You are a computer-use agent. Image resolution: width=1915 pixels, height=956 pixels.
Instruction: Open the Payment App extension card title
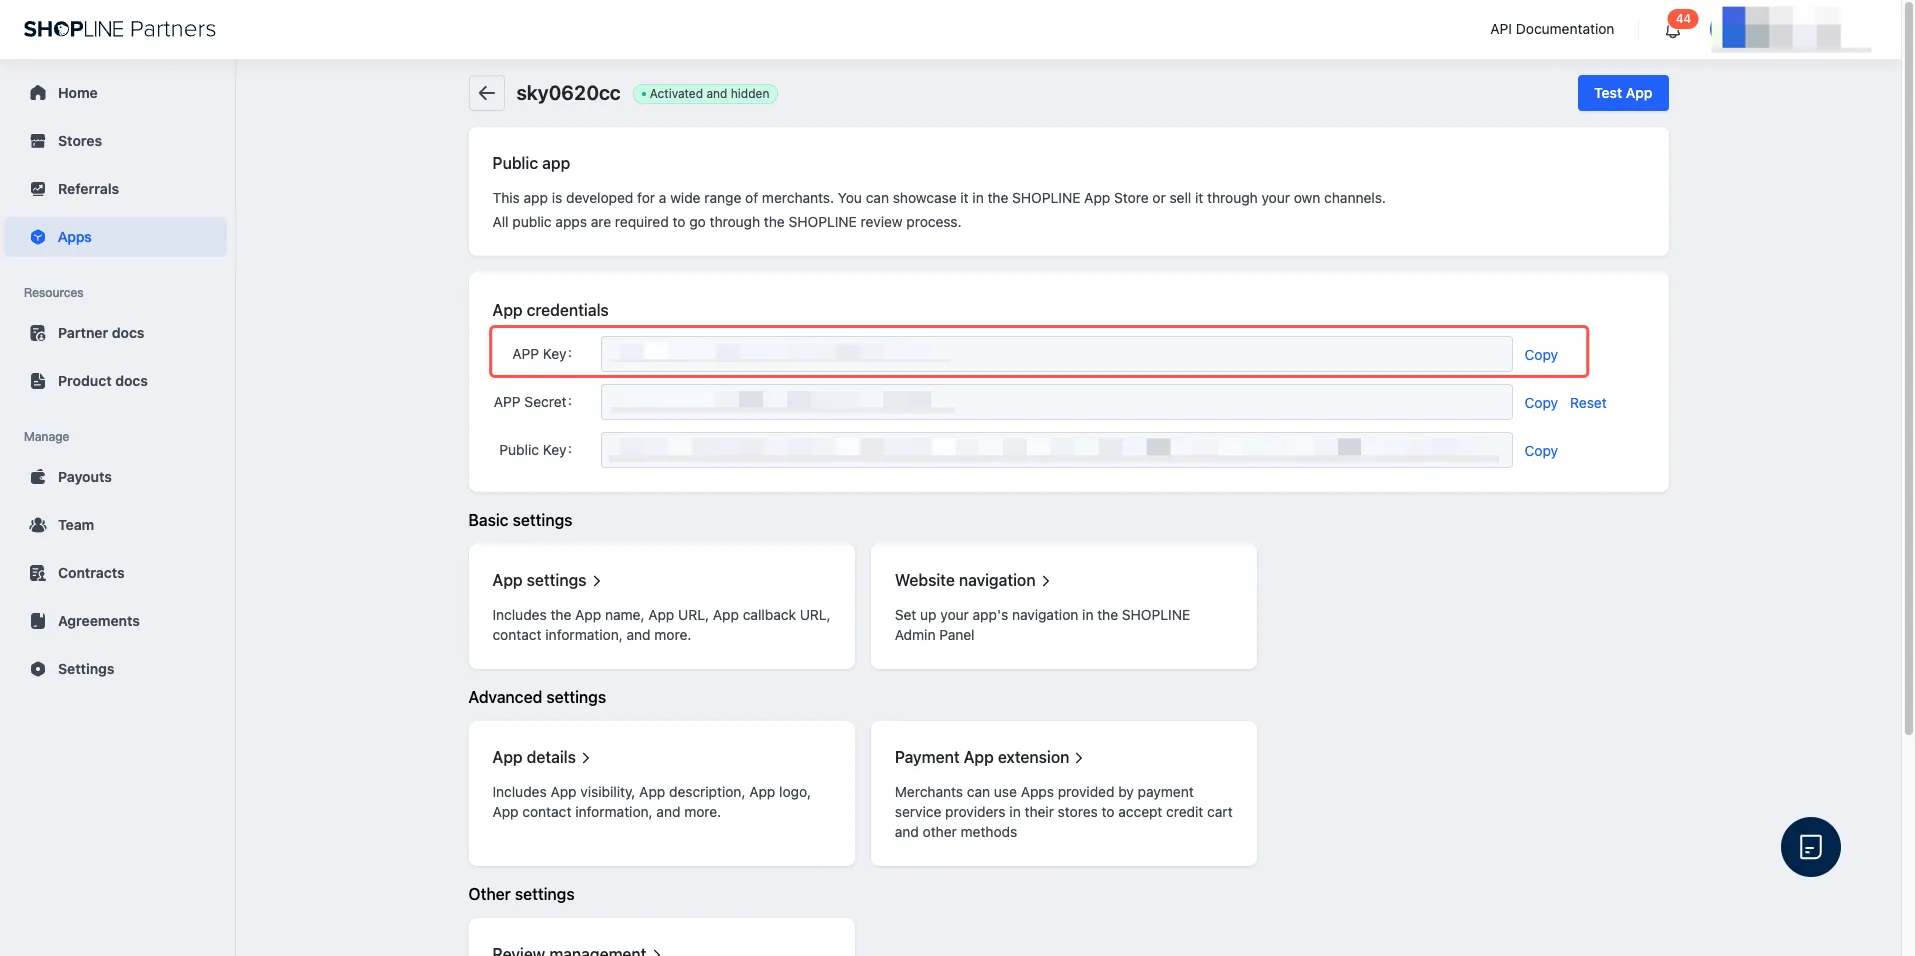pyautogui.click(x=982, y=758)
